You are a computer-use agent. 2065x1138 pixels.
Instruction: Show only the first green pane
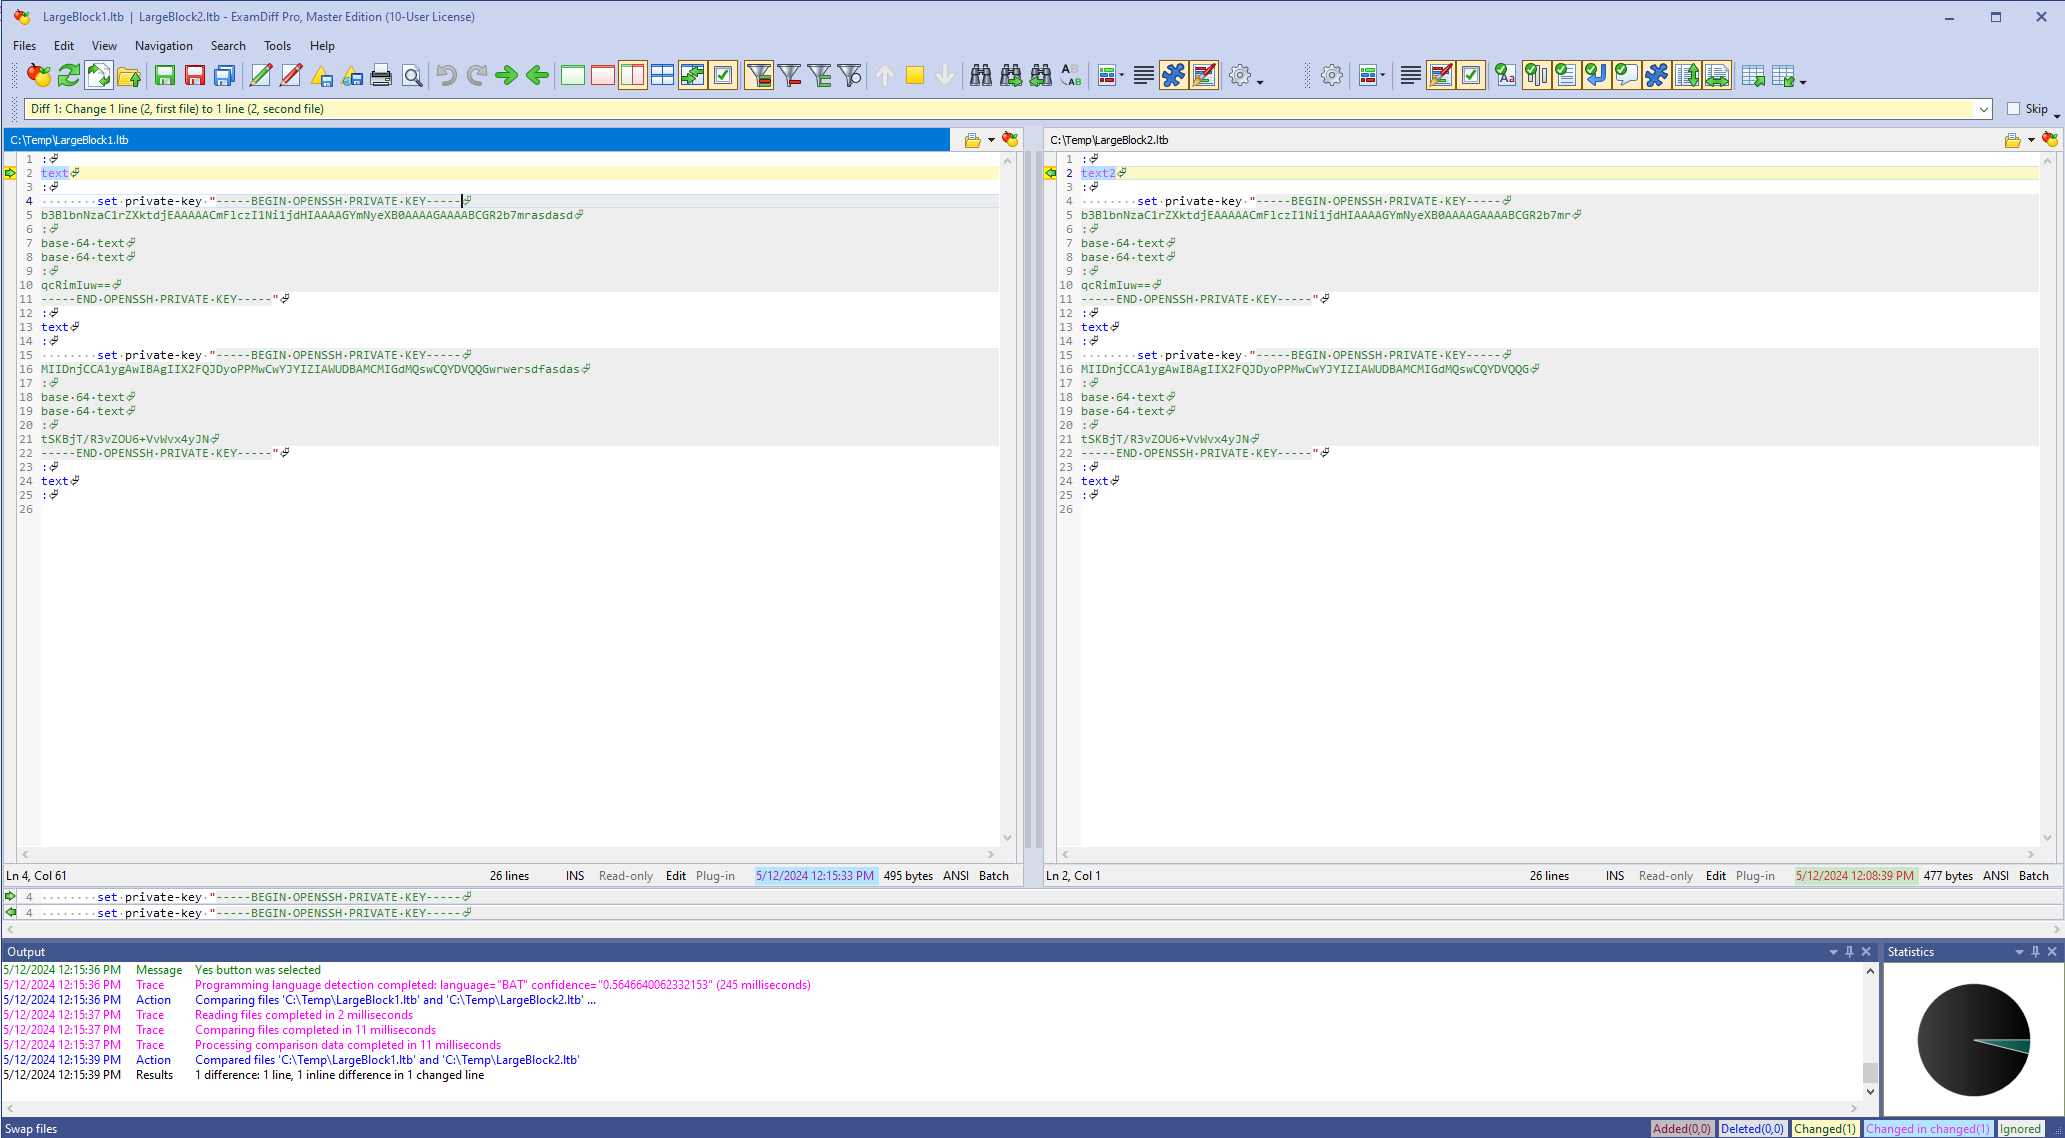[x=573, y=75]
